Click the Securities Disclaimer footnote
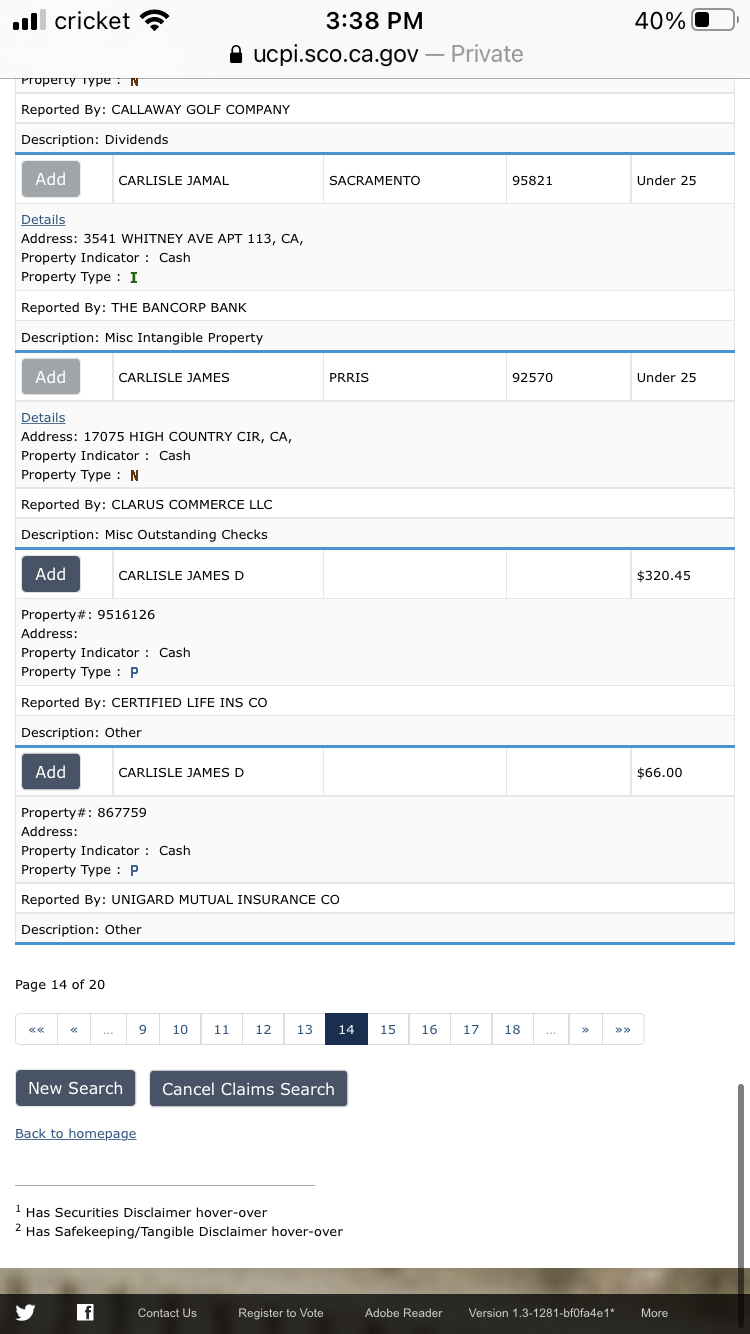The height and width of the screenshot is (1334, 750). coord(141,1212)
